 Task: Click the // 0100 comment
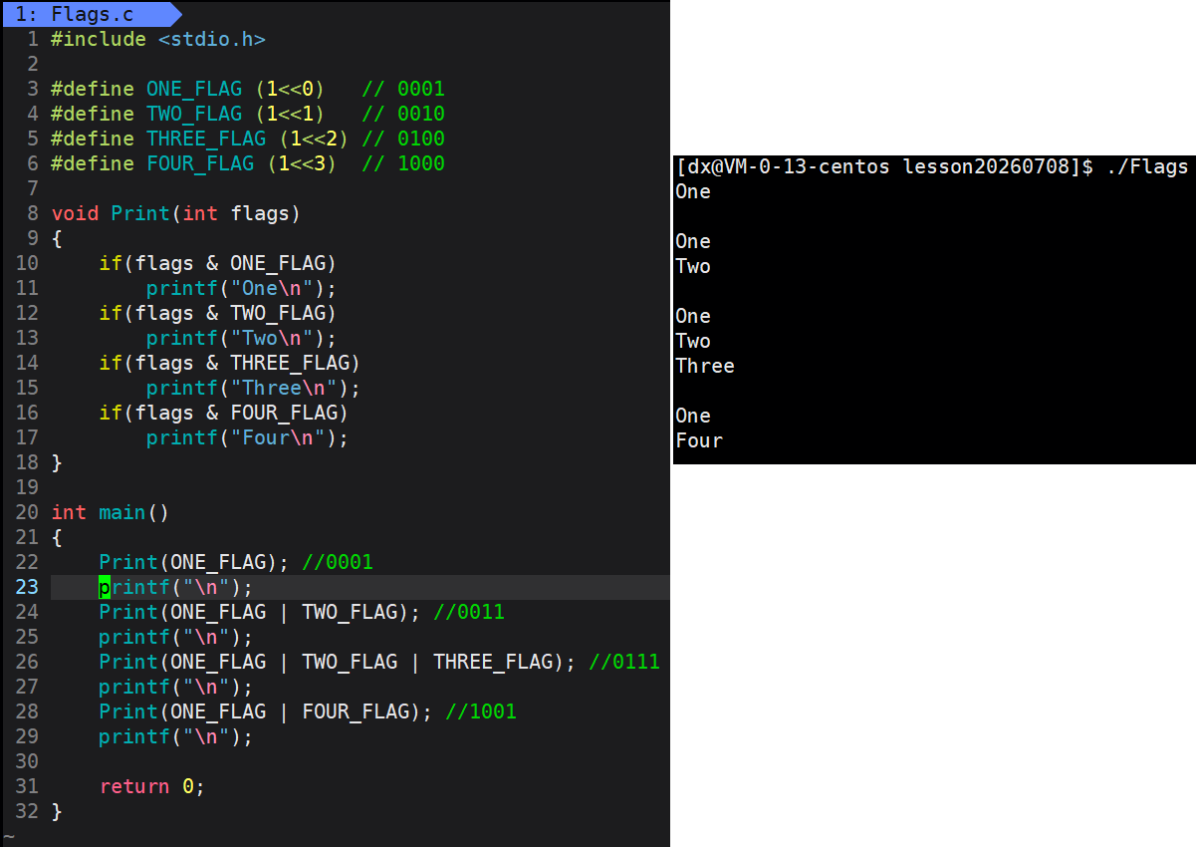(x=403, y=139)
